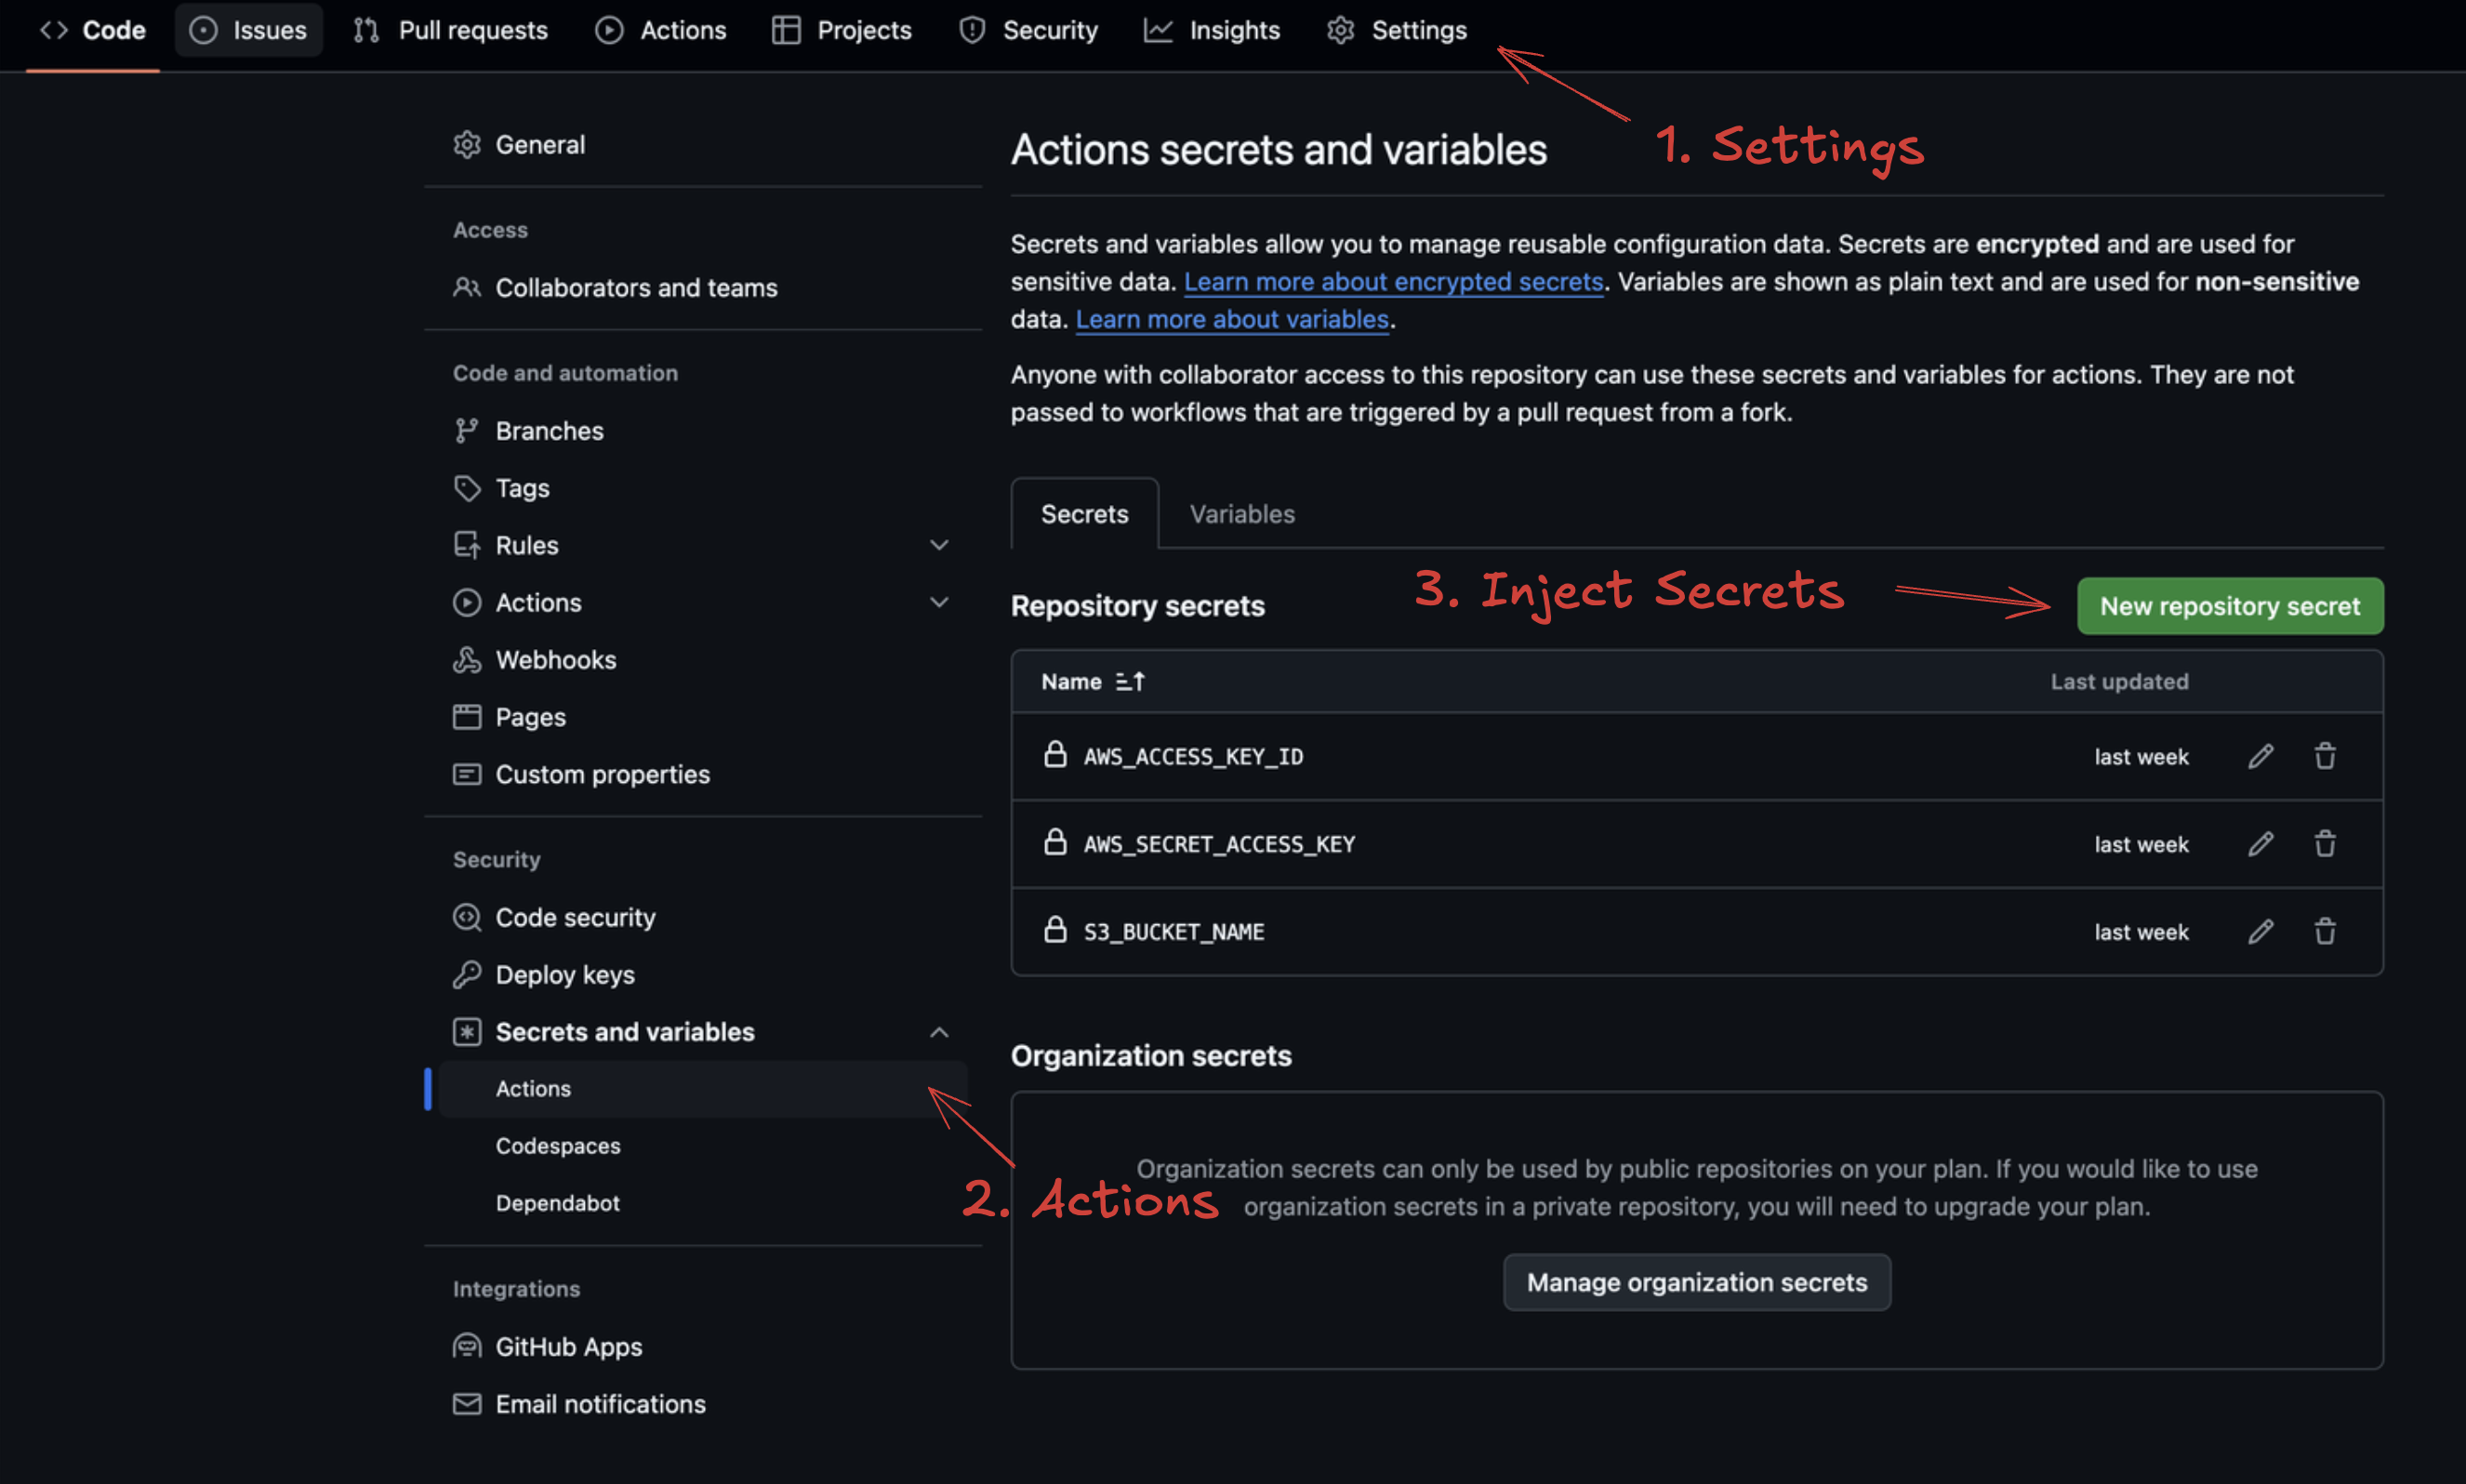Switch to the Variables tab
Image resolution: width=2466 pixels, height=1484 pixels.
pyautogui.click(x=1241, y=514)
